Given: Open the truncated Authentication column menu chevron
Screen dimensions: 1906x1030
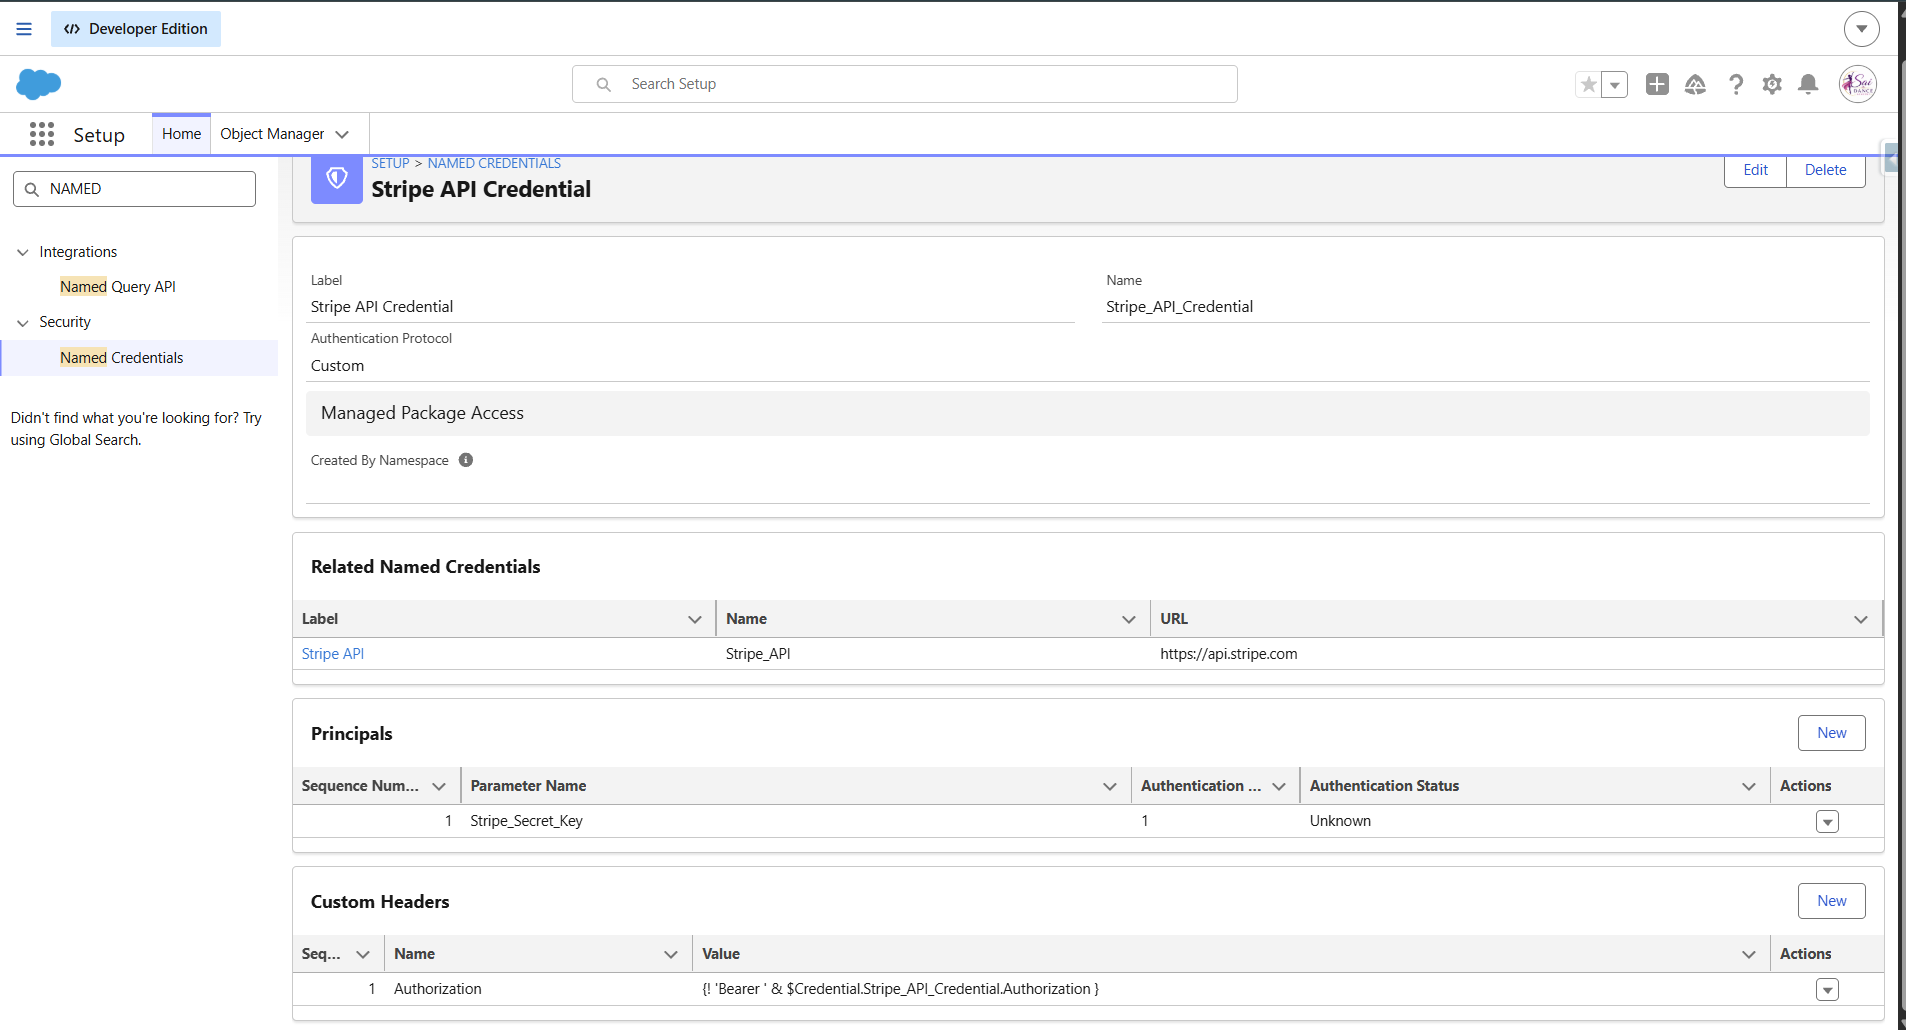Looking at the screenshot, I should [x=1279, y=786].
